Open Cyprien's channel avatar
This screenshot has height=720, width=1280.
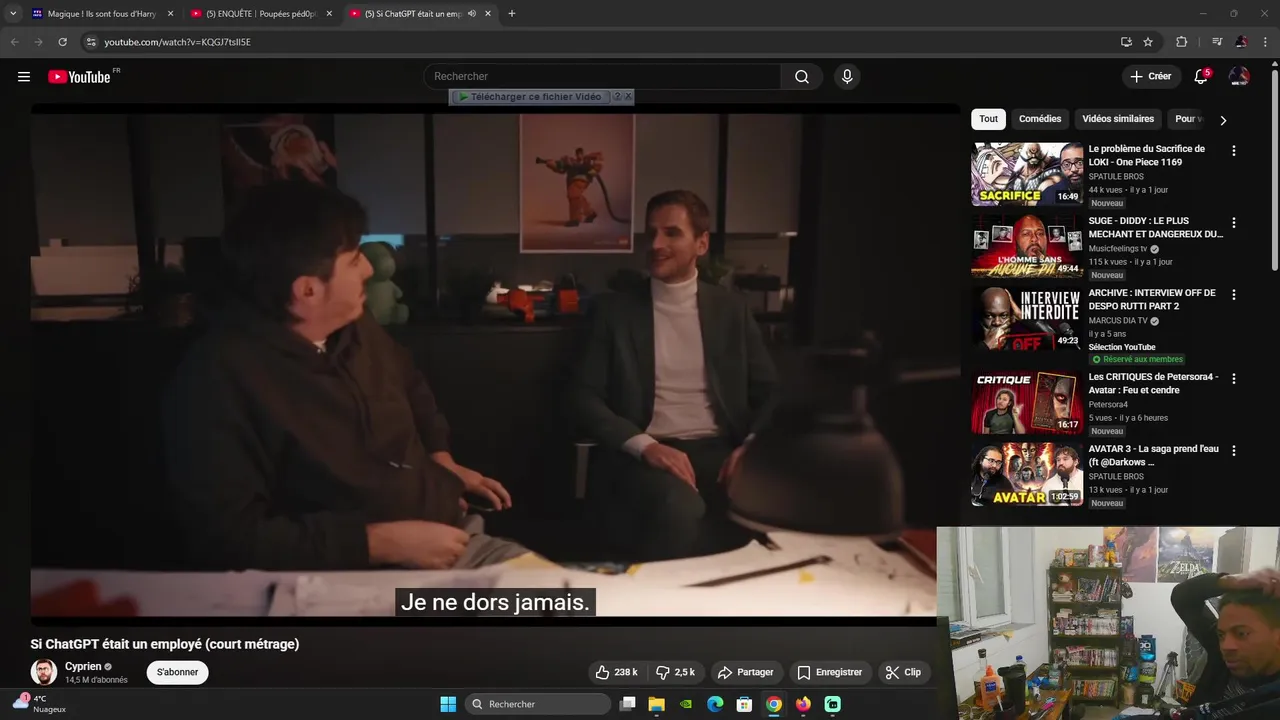click(44, 672)
